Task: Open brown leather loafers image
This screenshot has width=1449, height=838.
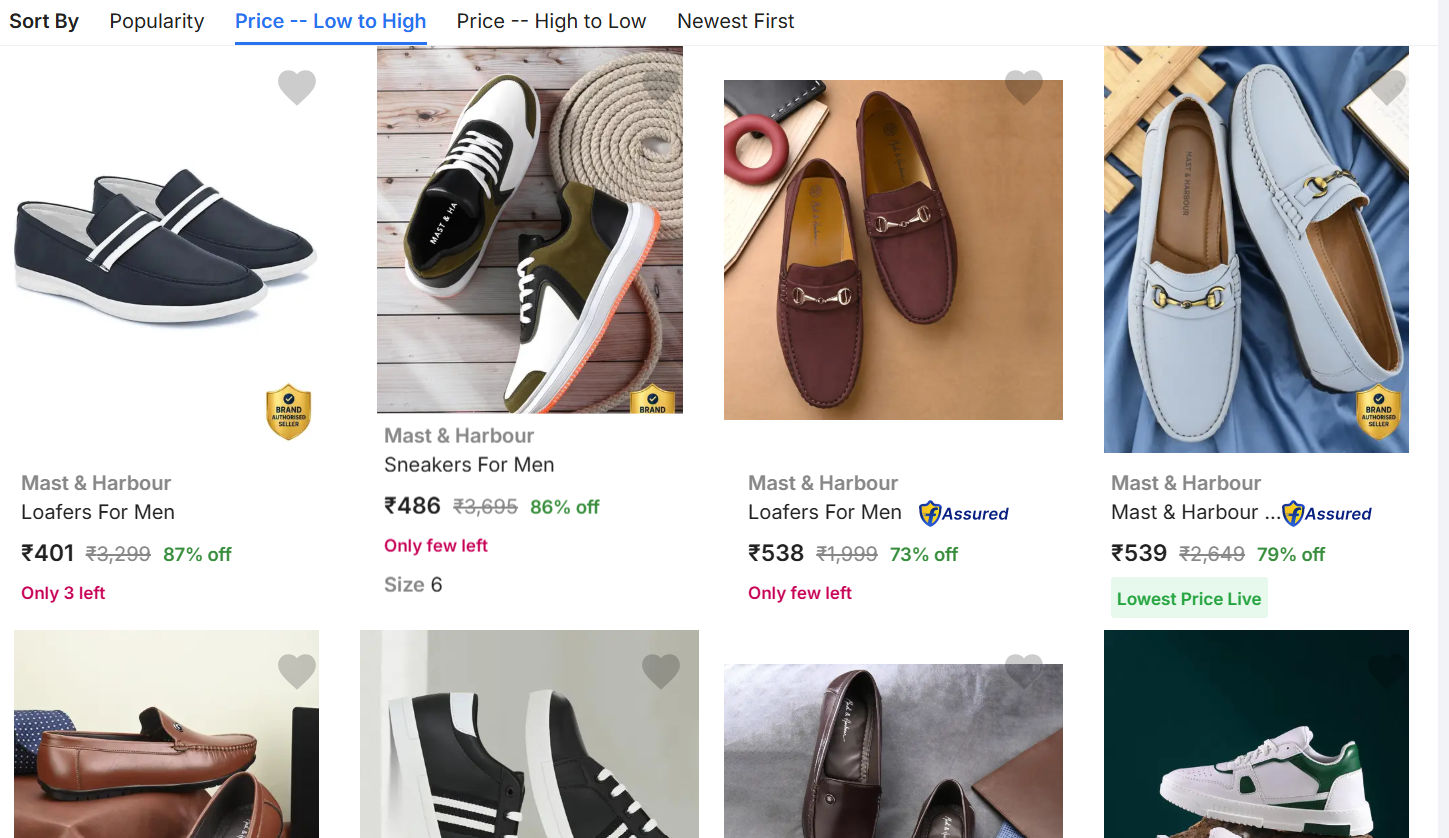Action: [x=166, y=734]
